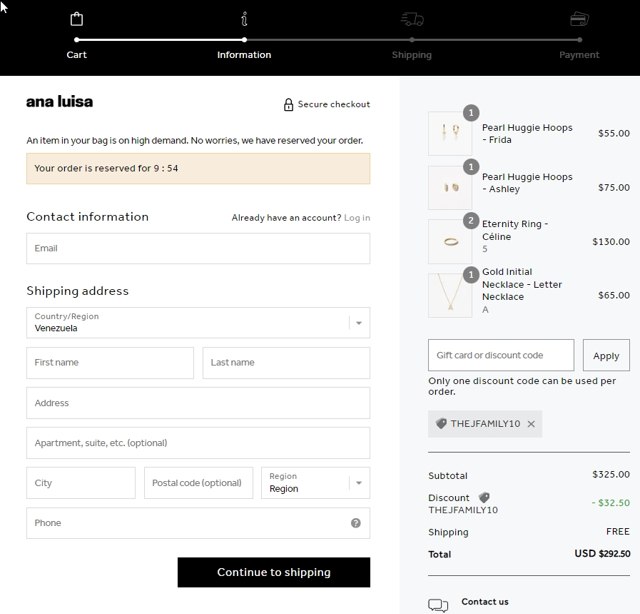Image resolution: width=640 pixels, height=614 pixels.
Task: Click the Payment credit card icon
Action: pos(579,19)
